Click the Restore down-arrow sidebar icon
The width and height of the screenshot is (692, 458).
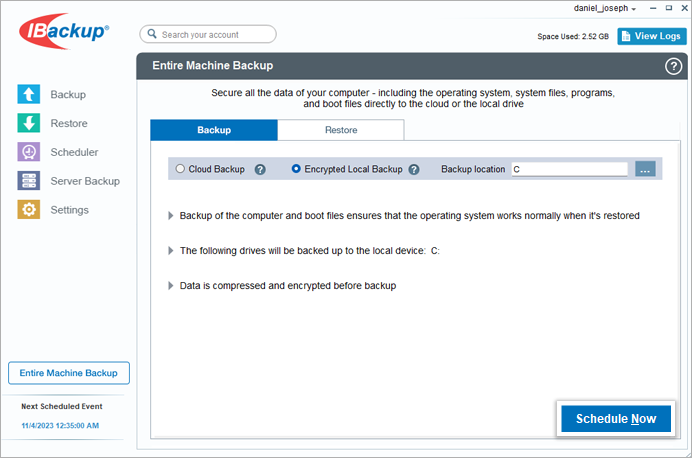click(29, 123)
